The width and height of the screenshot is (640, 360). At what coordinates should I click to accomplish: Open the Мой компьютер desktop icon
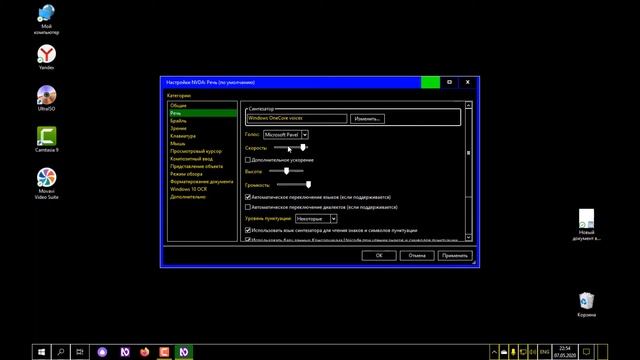46,19
